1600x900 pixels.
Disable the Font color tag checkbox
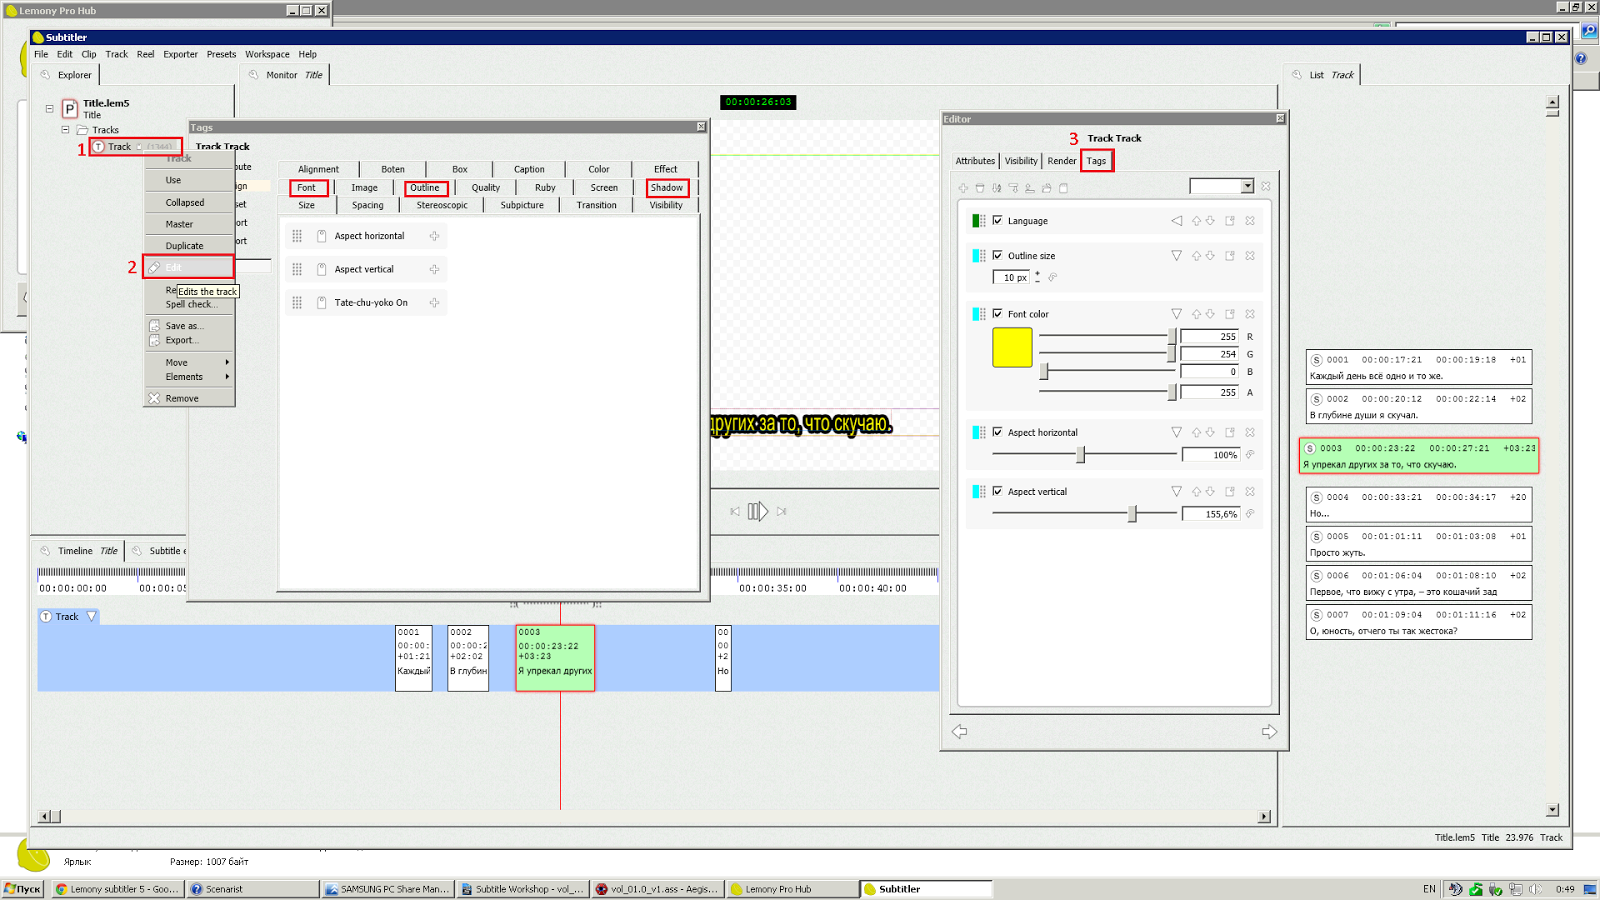coord(997,314)
